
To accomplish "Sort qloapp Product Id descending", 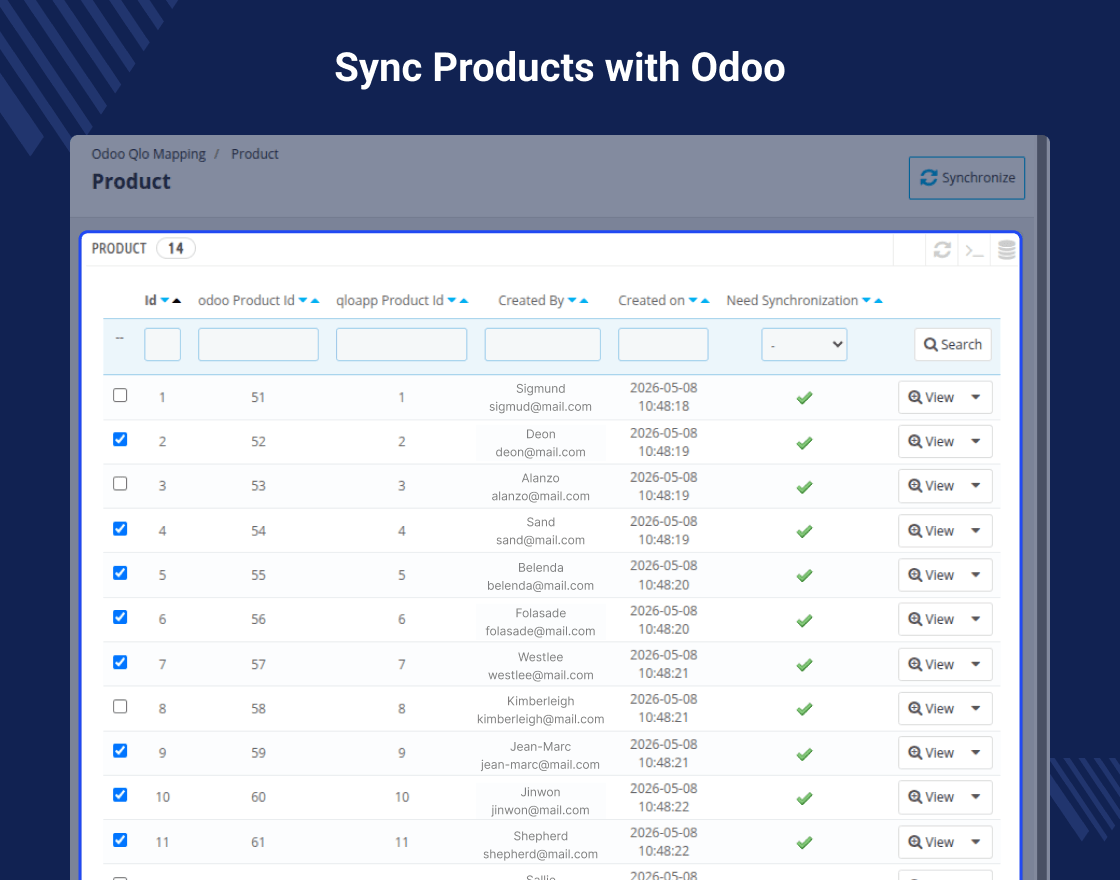I will click(451, 301).
